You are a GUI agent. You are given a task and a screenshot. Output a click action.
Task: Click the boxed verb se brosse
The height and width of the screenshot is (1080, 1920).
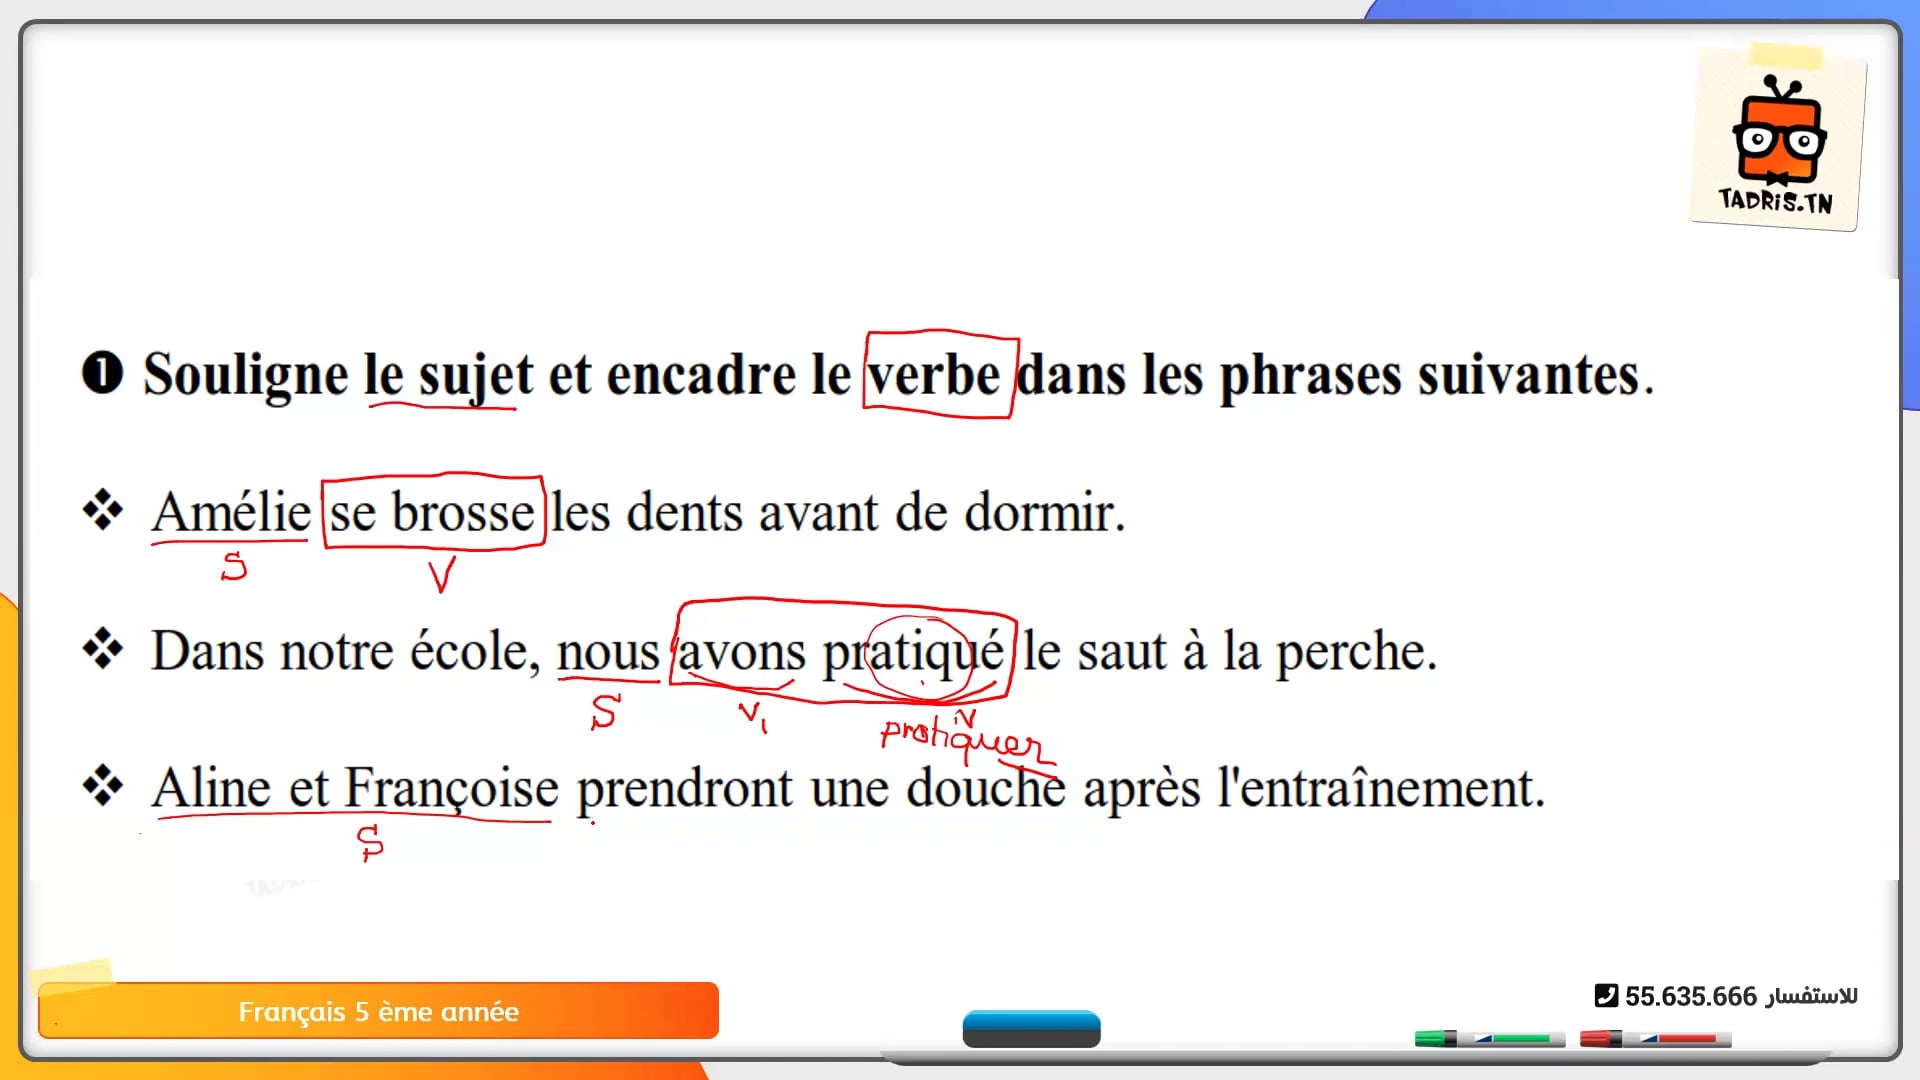tap(432, 513)
